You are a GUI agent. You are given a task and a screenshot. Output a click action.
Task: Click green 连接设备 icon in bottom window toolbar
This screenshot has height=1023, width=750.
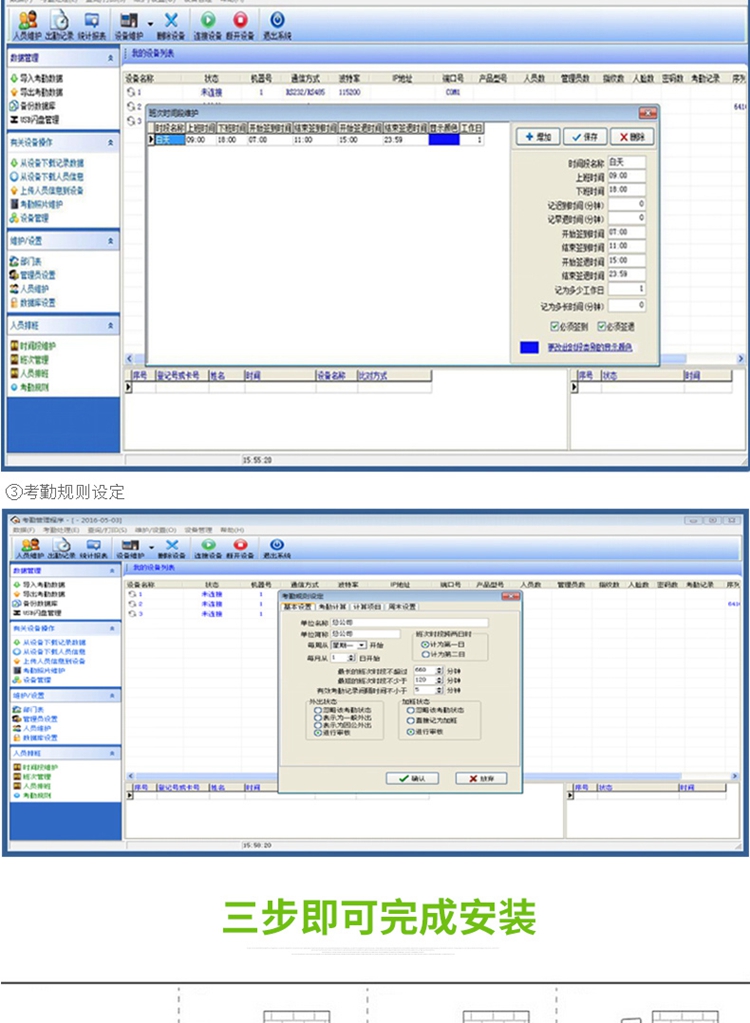(207, 545)
